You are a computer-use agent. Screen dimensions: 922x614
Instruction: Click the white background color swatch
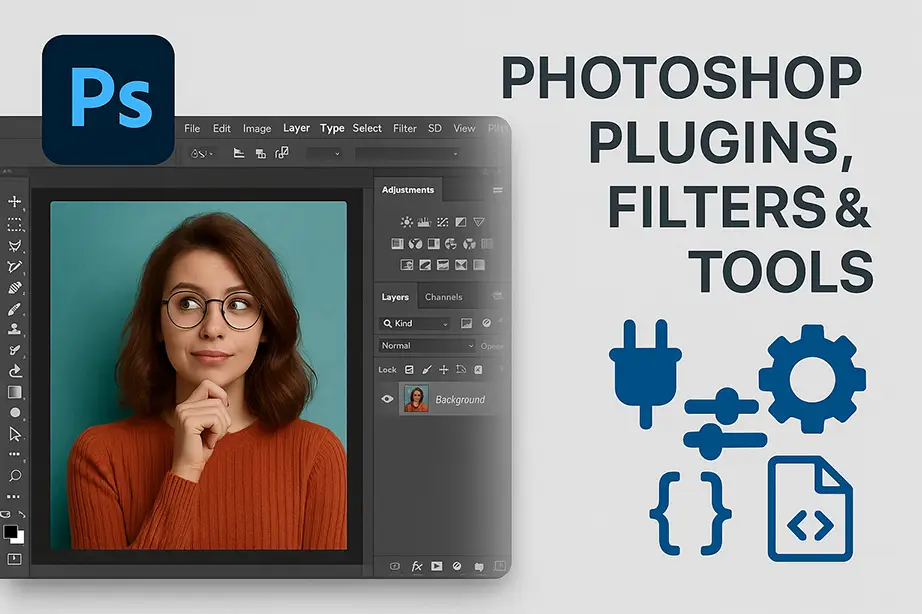(x=21, y=539)
